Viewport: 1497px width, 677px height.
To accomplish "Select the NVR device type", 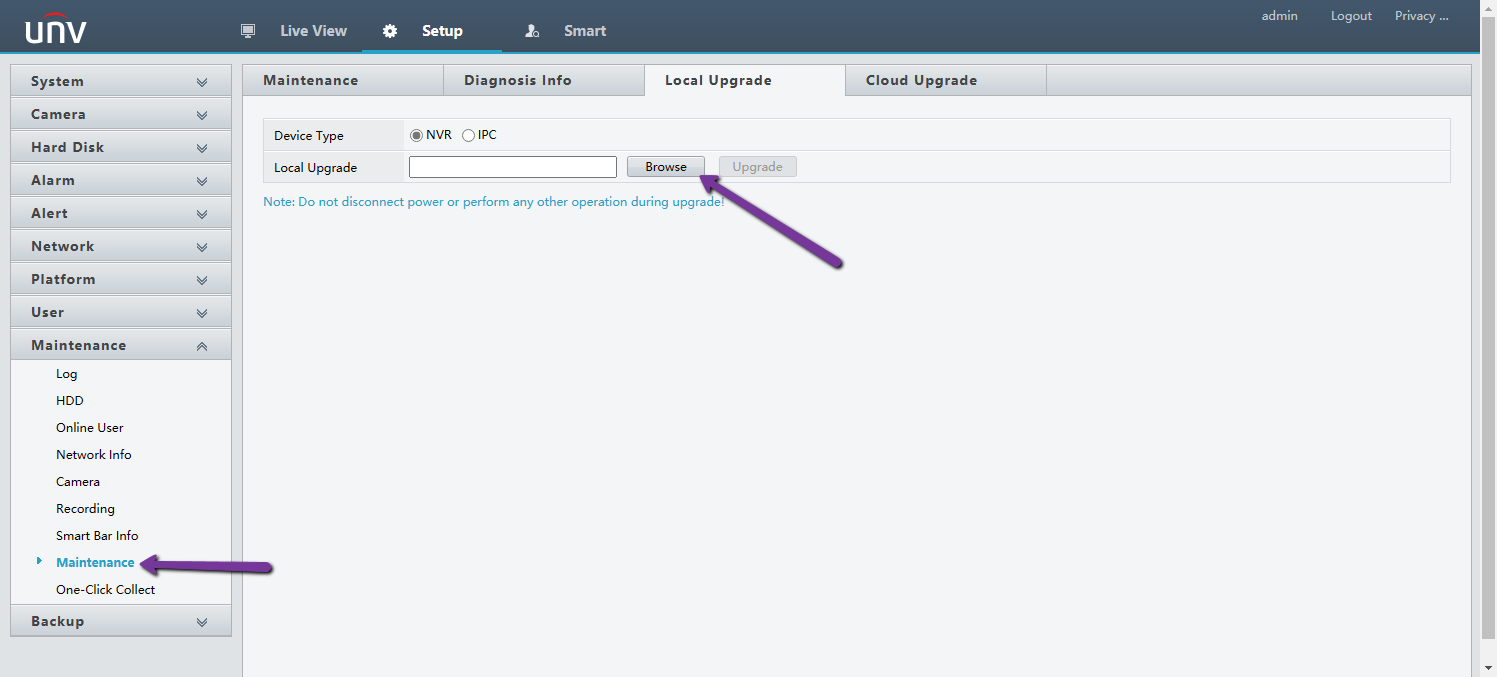I will click(416, 135).
